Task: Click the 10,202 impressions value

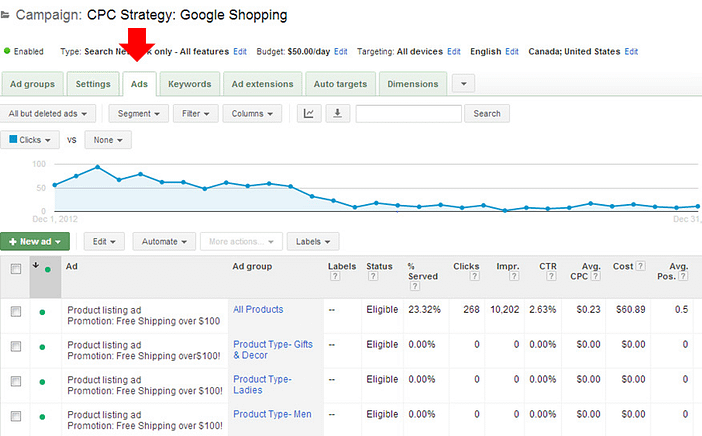Action: [x=505, y=309]
